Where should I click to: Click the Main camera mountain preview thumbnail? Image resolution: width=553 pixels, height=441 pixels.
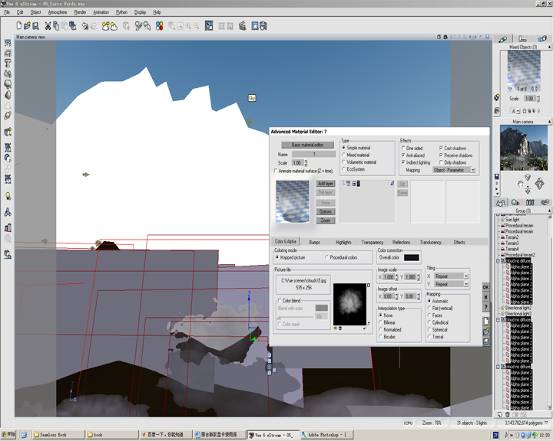point(524,148)
